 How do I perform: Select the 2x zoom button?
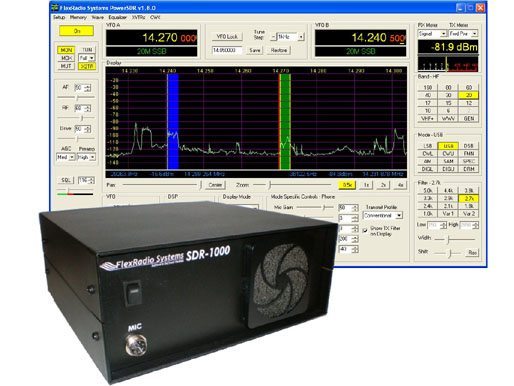[x=383, y=185]
